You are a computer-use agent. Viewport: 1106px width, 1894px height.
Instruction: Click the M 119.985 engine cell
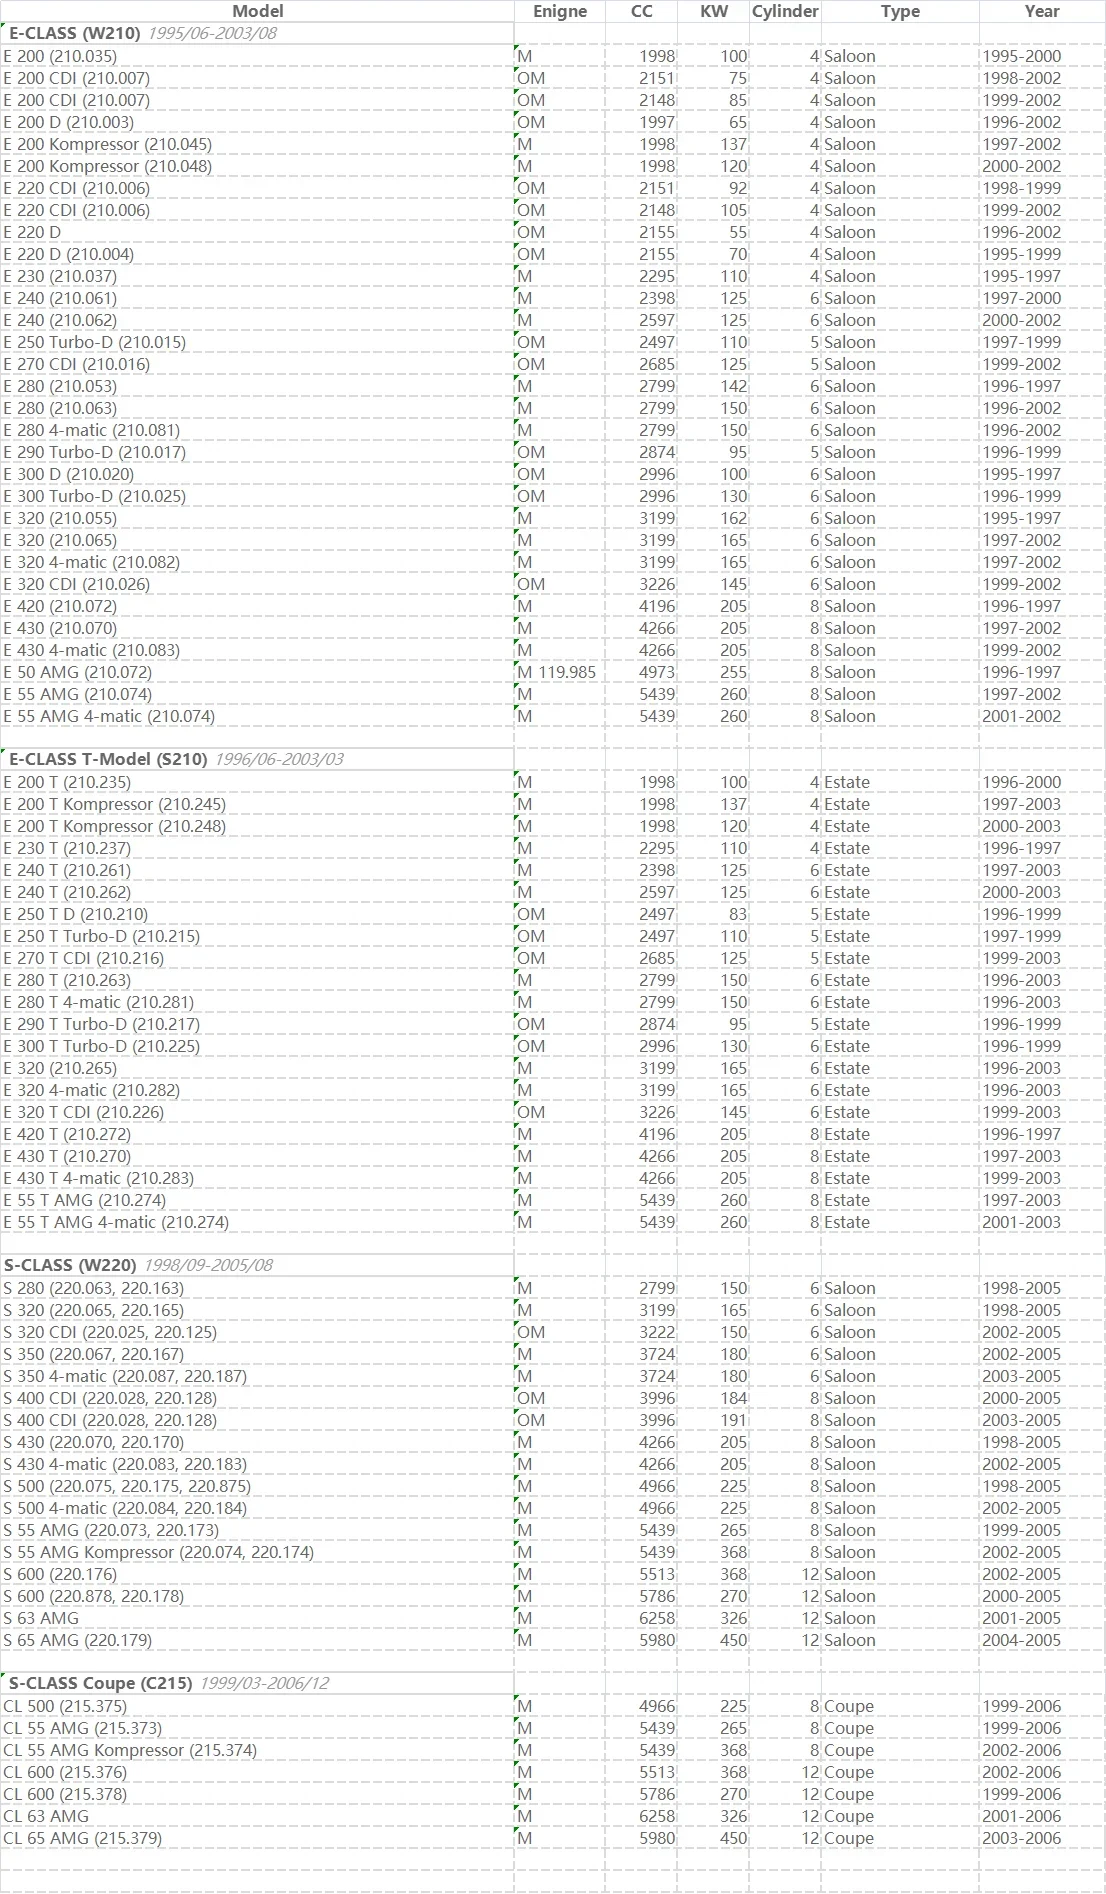(560, 672)
